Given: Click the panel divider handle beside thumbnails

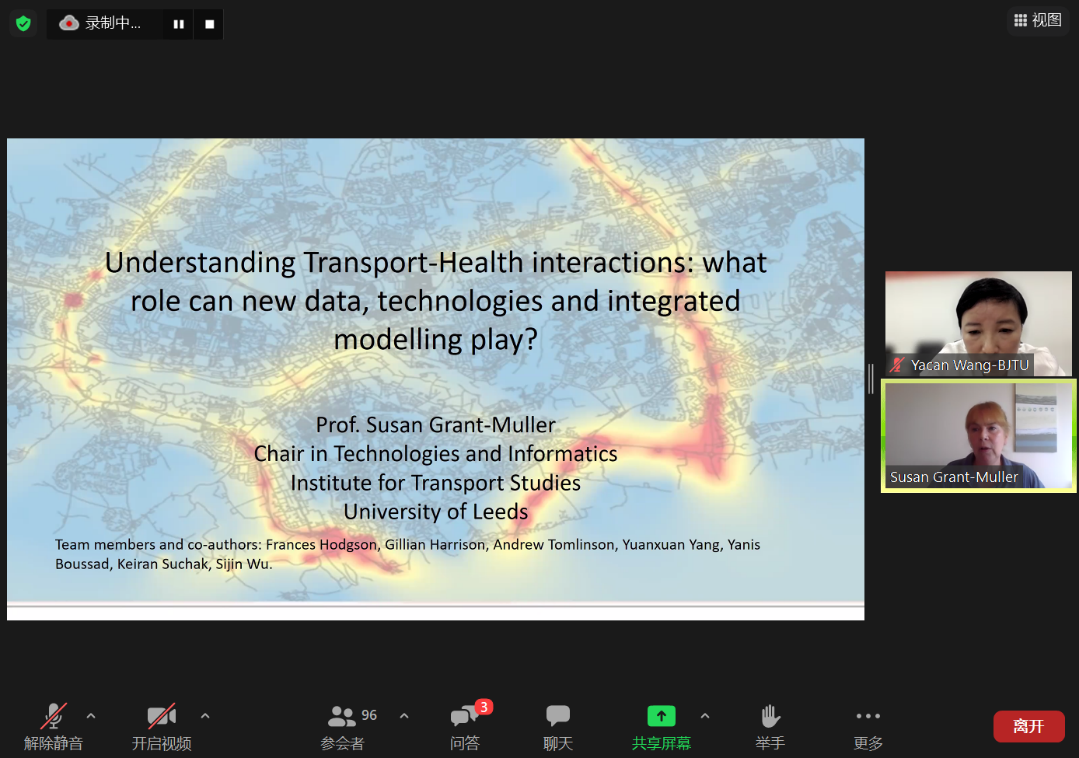Looking at the screenshot, I should [x=871, y=379].
